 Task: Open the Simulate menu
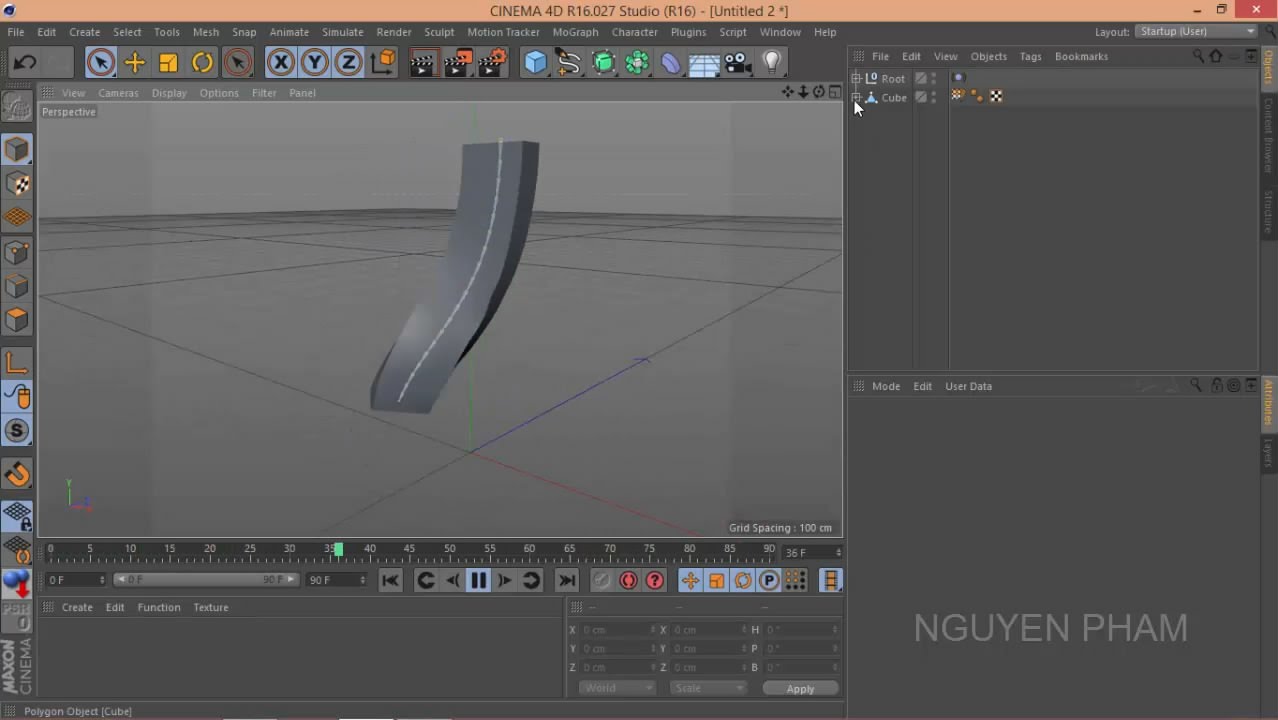tap(342, 32)
